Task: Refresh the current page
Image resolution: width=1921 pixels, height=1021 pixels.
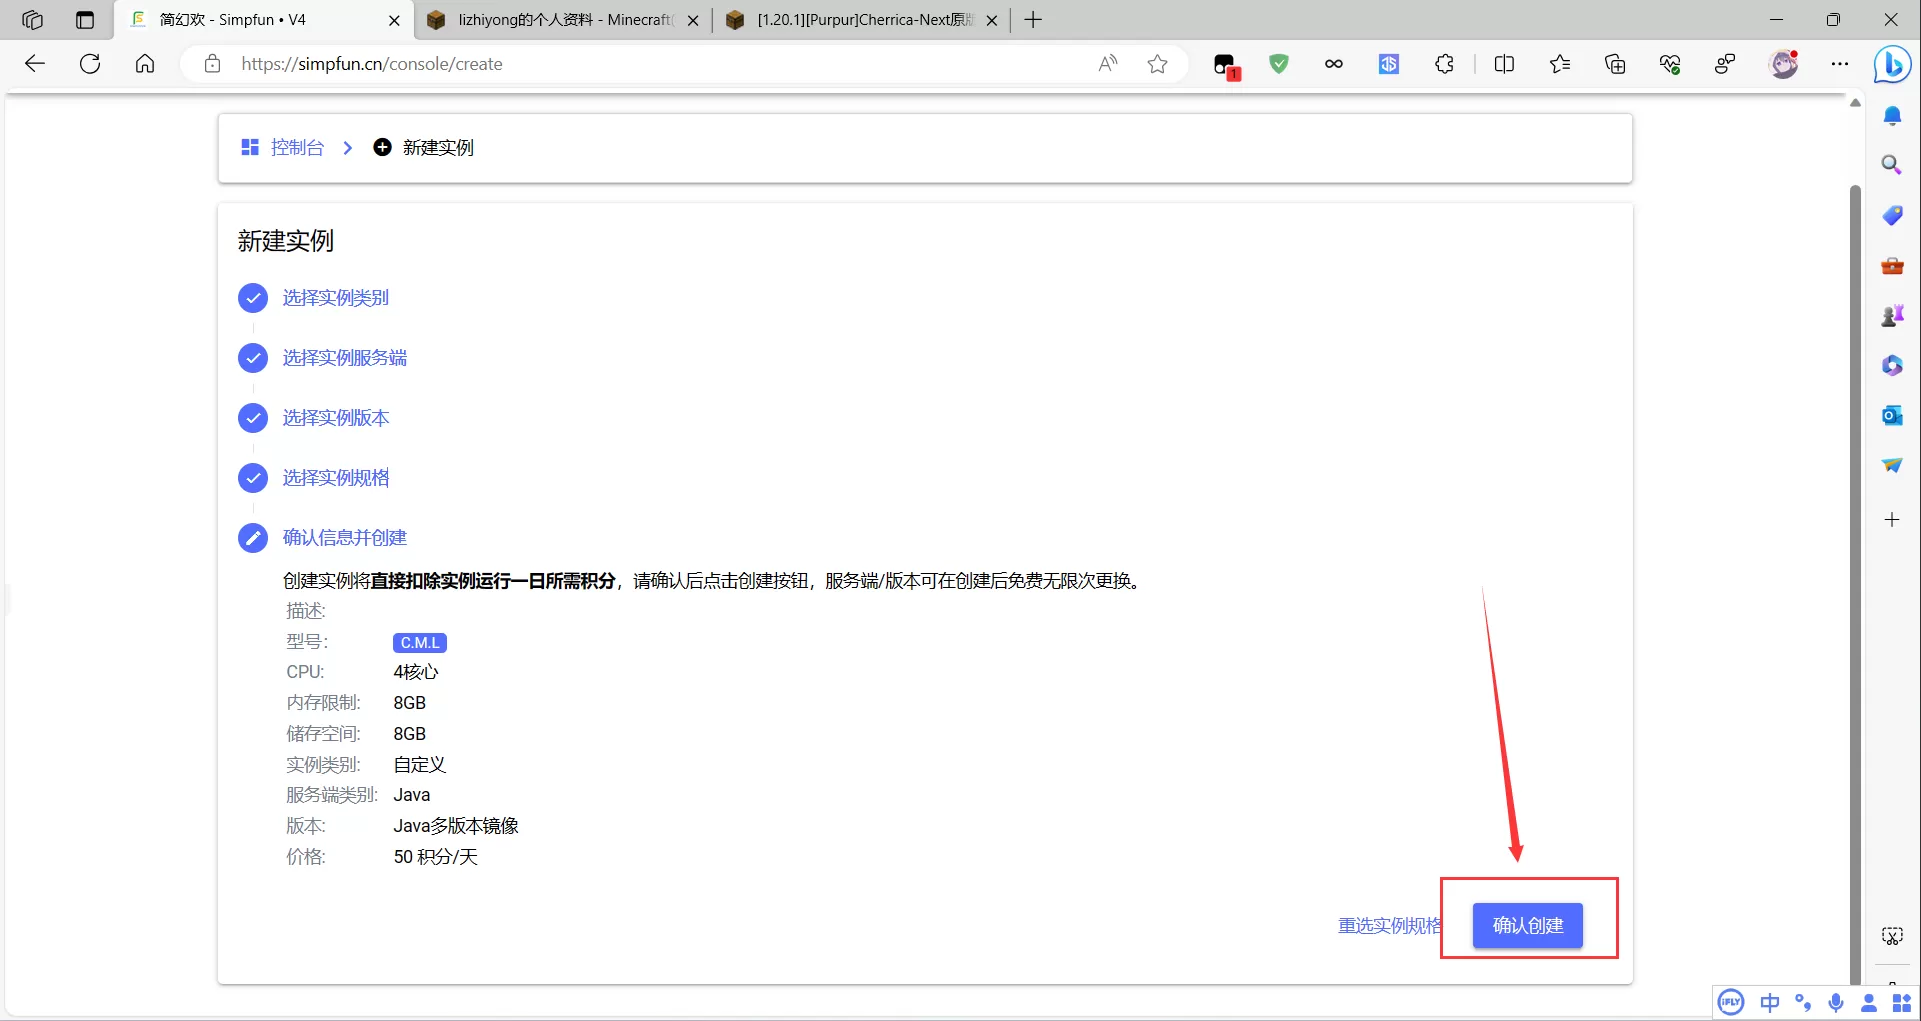Action: (90, 64)
